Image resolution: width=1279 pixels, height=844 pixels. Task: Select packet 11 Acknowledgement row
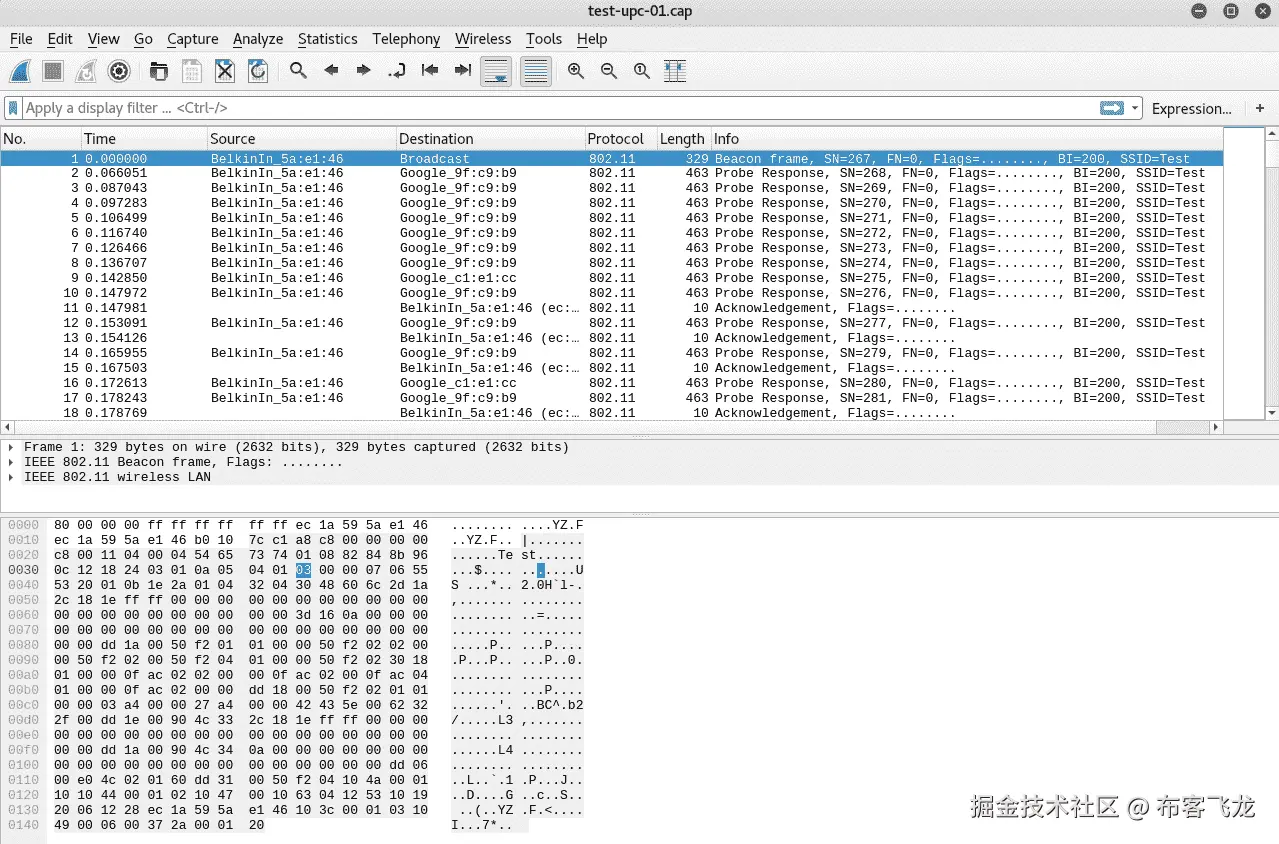pyautogui.click(x=612, y=308)
